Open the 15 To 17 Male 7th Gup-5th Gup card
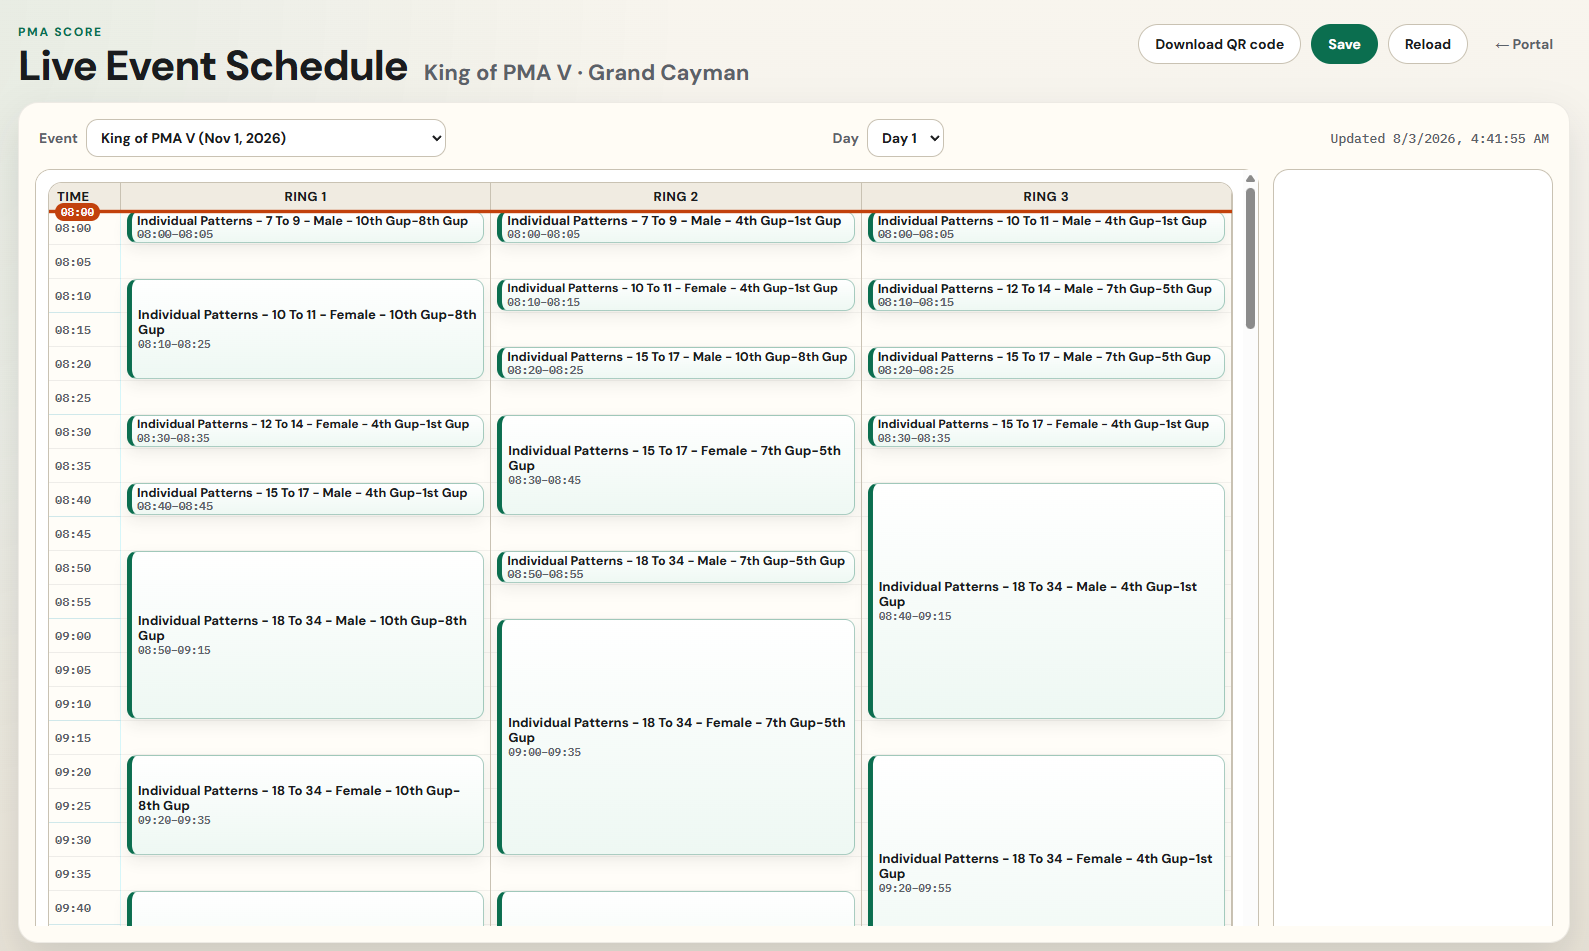The width and height of the screenshot is (1589, 951). [x=1046, y=363]
